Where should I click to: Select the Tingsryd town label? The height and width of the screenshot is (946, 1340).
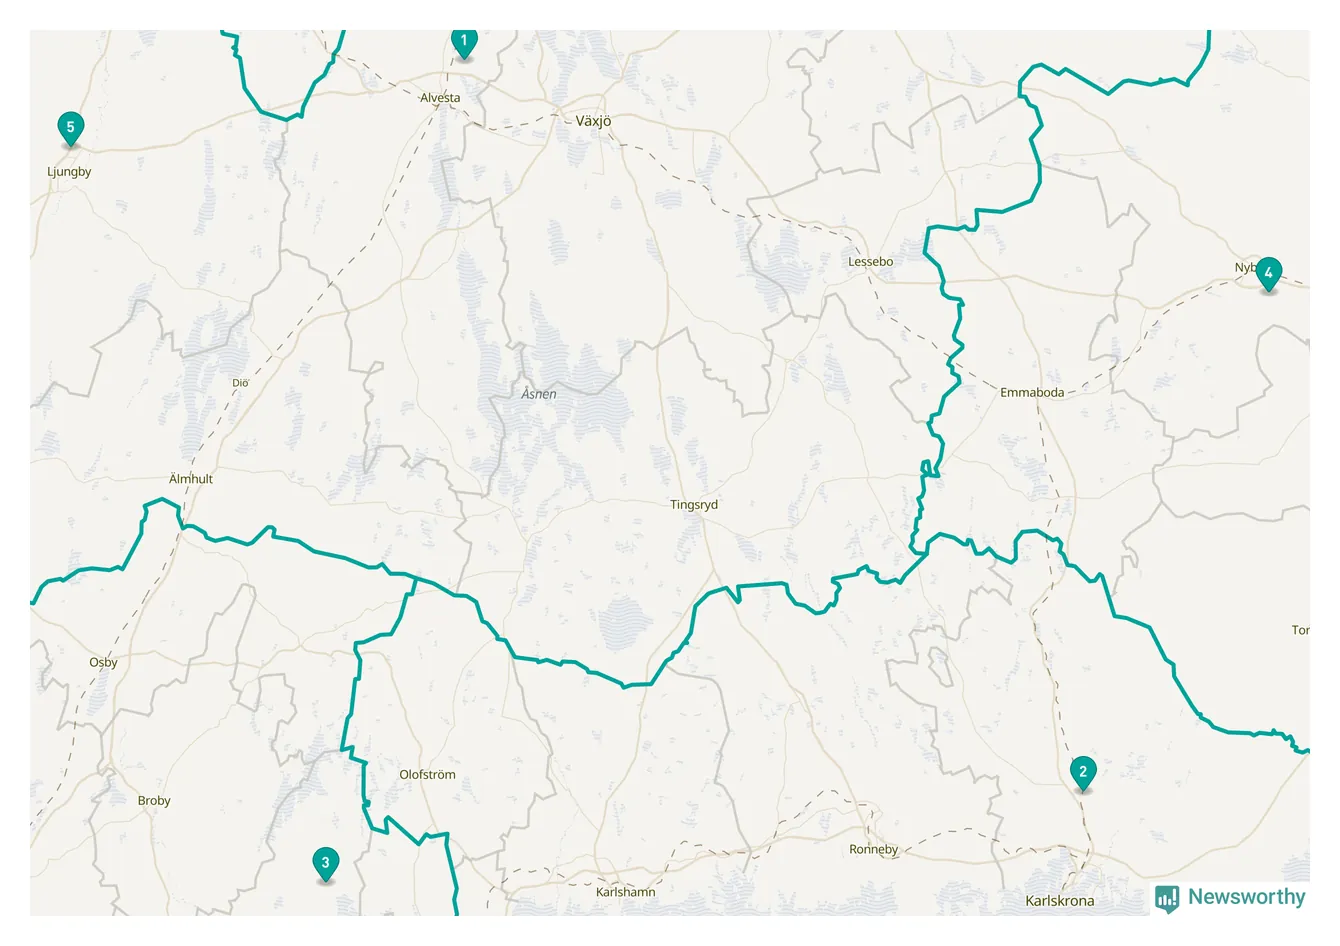[694, 505]
